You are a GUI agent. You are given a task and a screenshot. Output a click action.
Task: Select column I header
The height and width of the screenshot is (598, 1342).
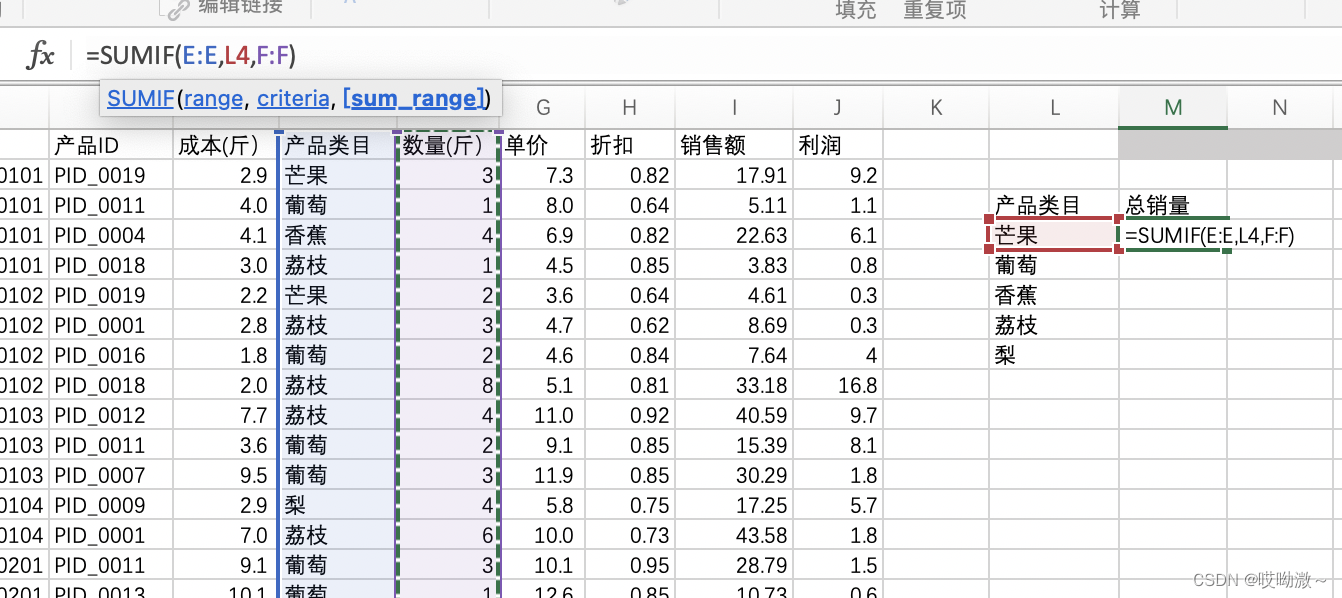[734, 108]
